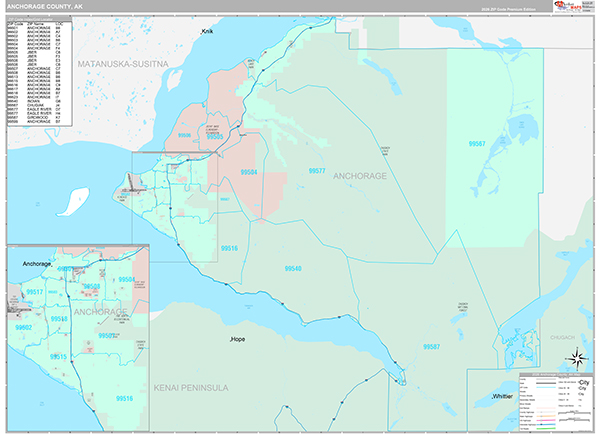600x434 pixels.
Task: Click the 99515 ZIP label in inset
Action: 58,357
